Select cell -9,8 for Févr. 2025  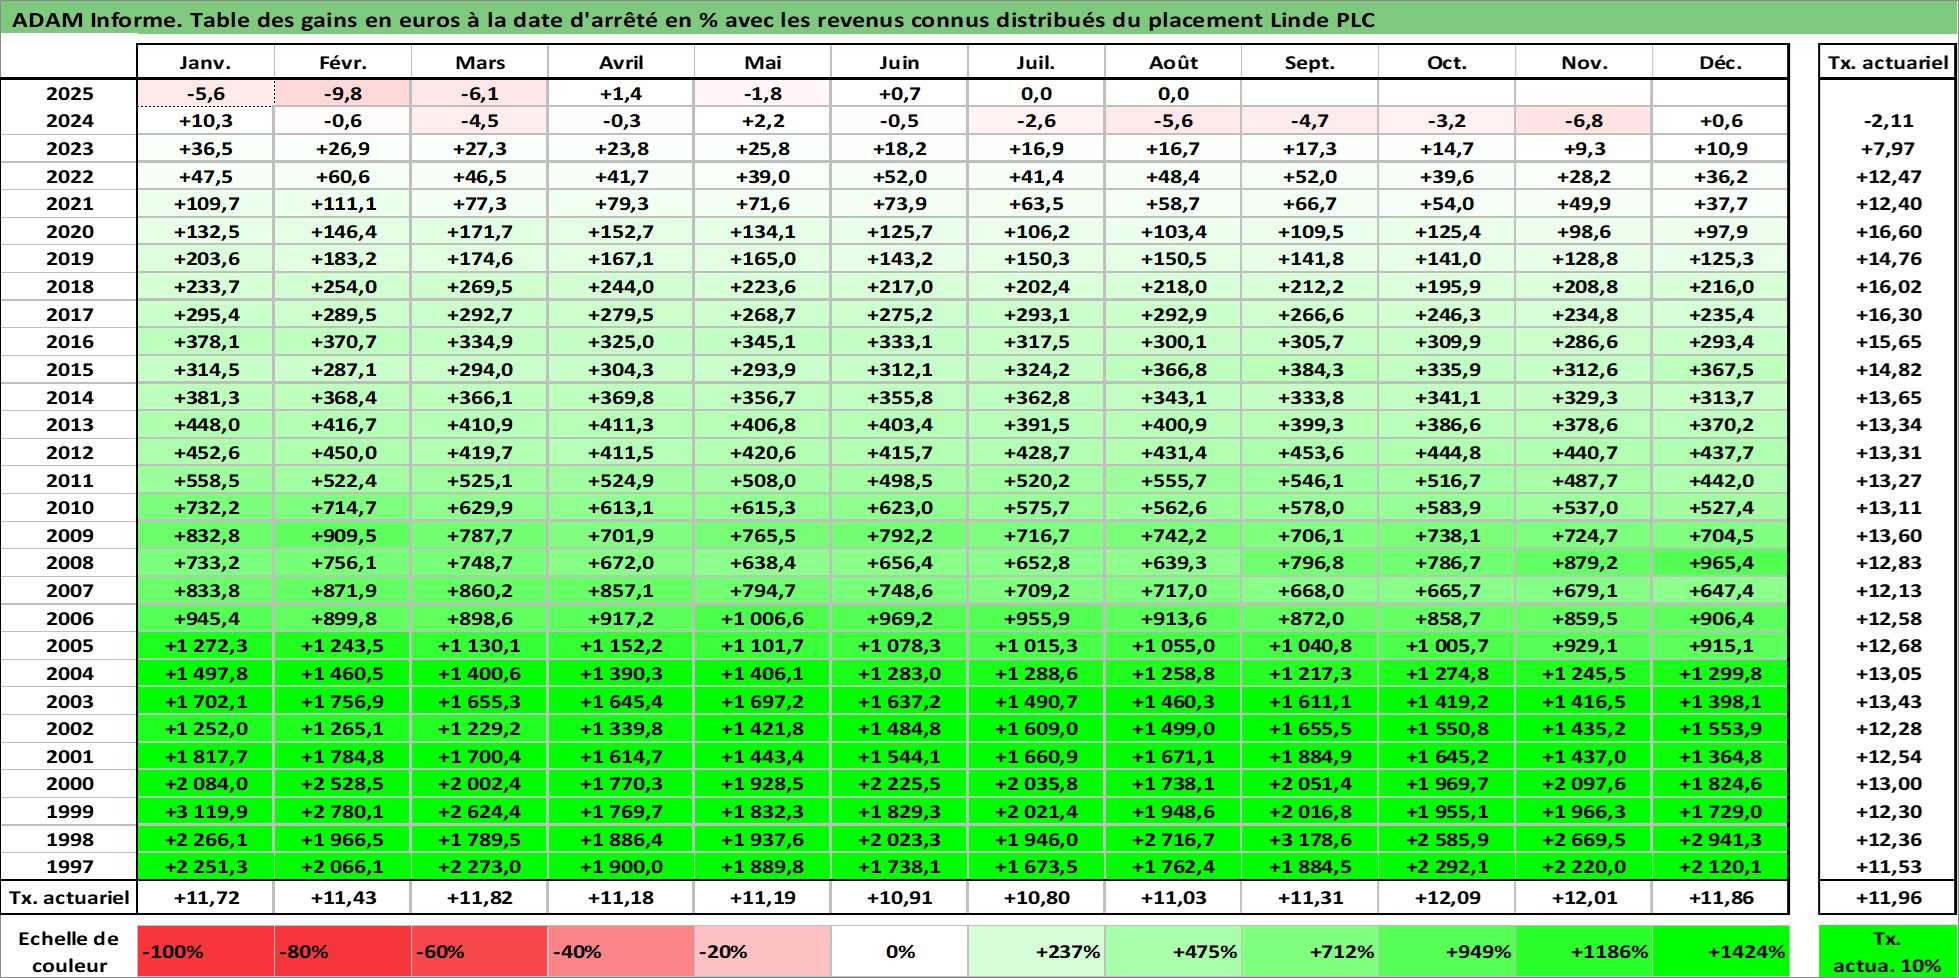point(343,94)
